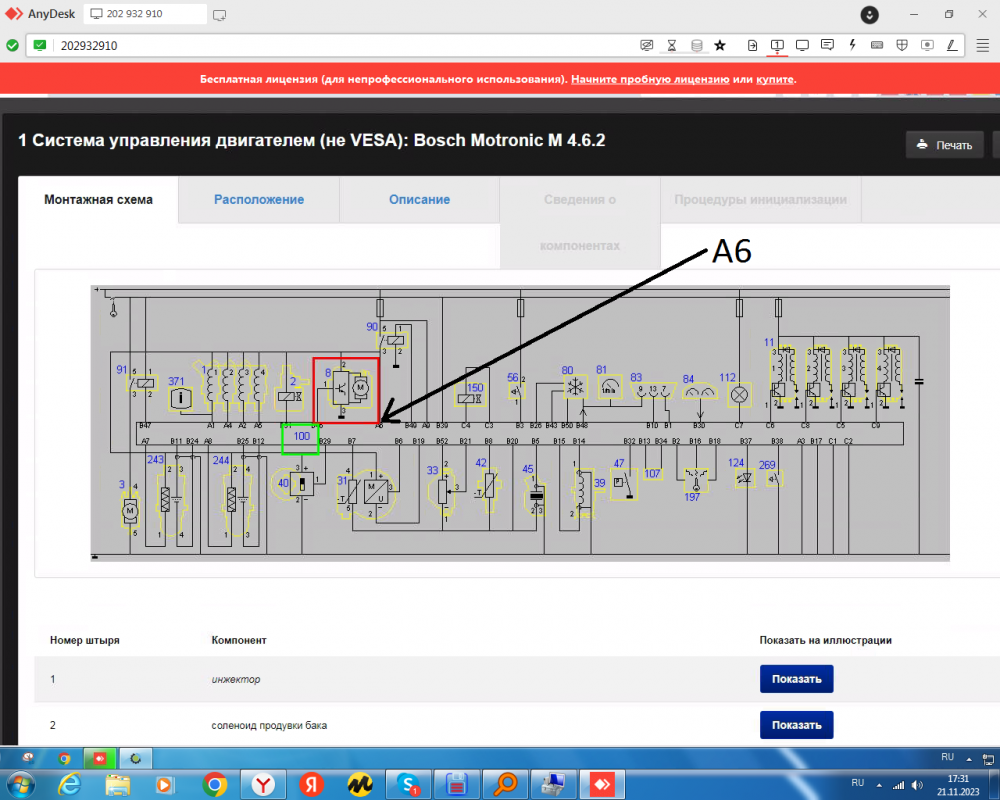Click the купите license link
Screen dimensions: 1000x800
pos(775,79)
